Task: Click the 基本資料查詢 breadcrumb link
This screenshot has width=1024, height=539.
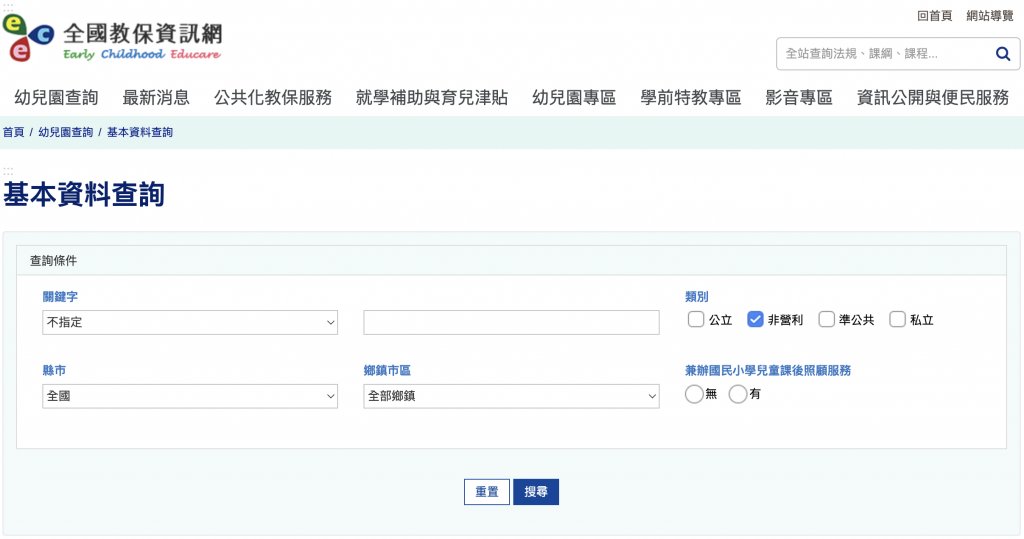Action: [140, 132]
